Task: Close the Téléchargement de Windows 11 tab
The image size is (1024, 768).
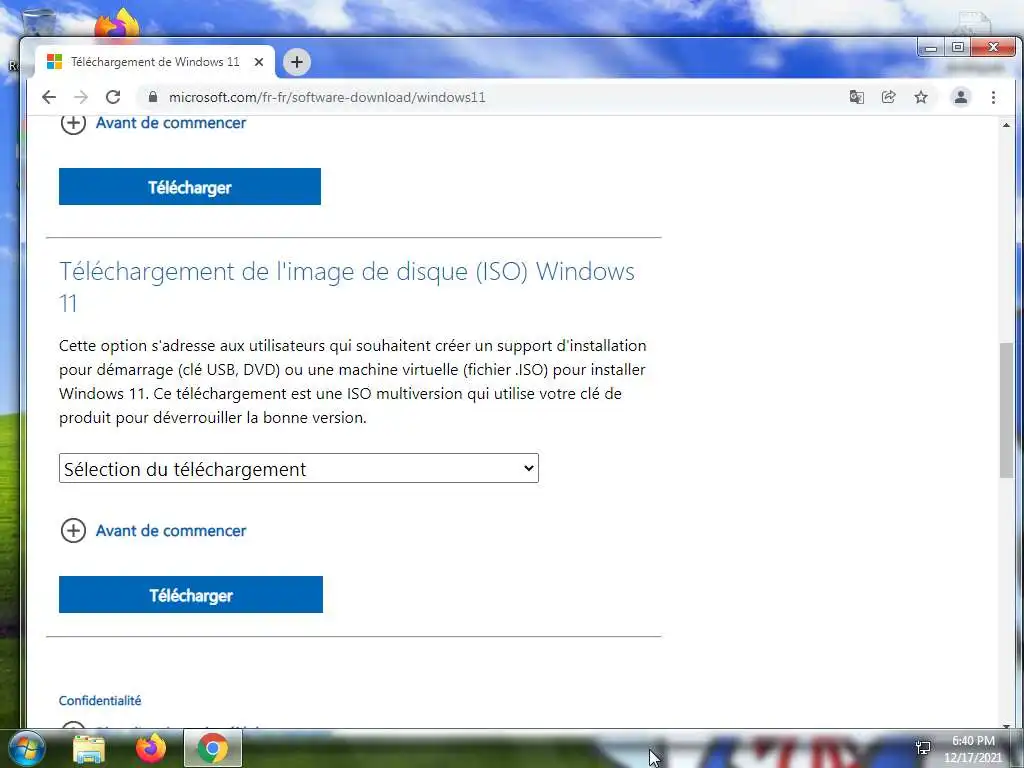Action: (x=259, y=62)
